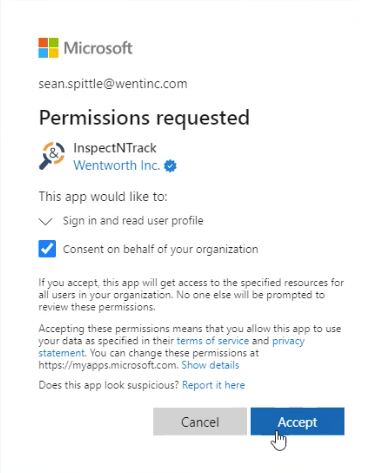Click the blue verified publisher badge
This screenshot has height=473, width=382.
tap(170, 166)
